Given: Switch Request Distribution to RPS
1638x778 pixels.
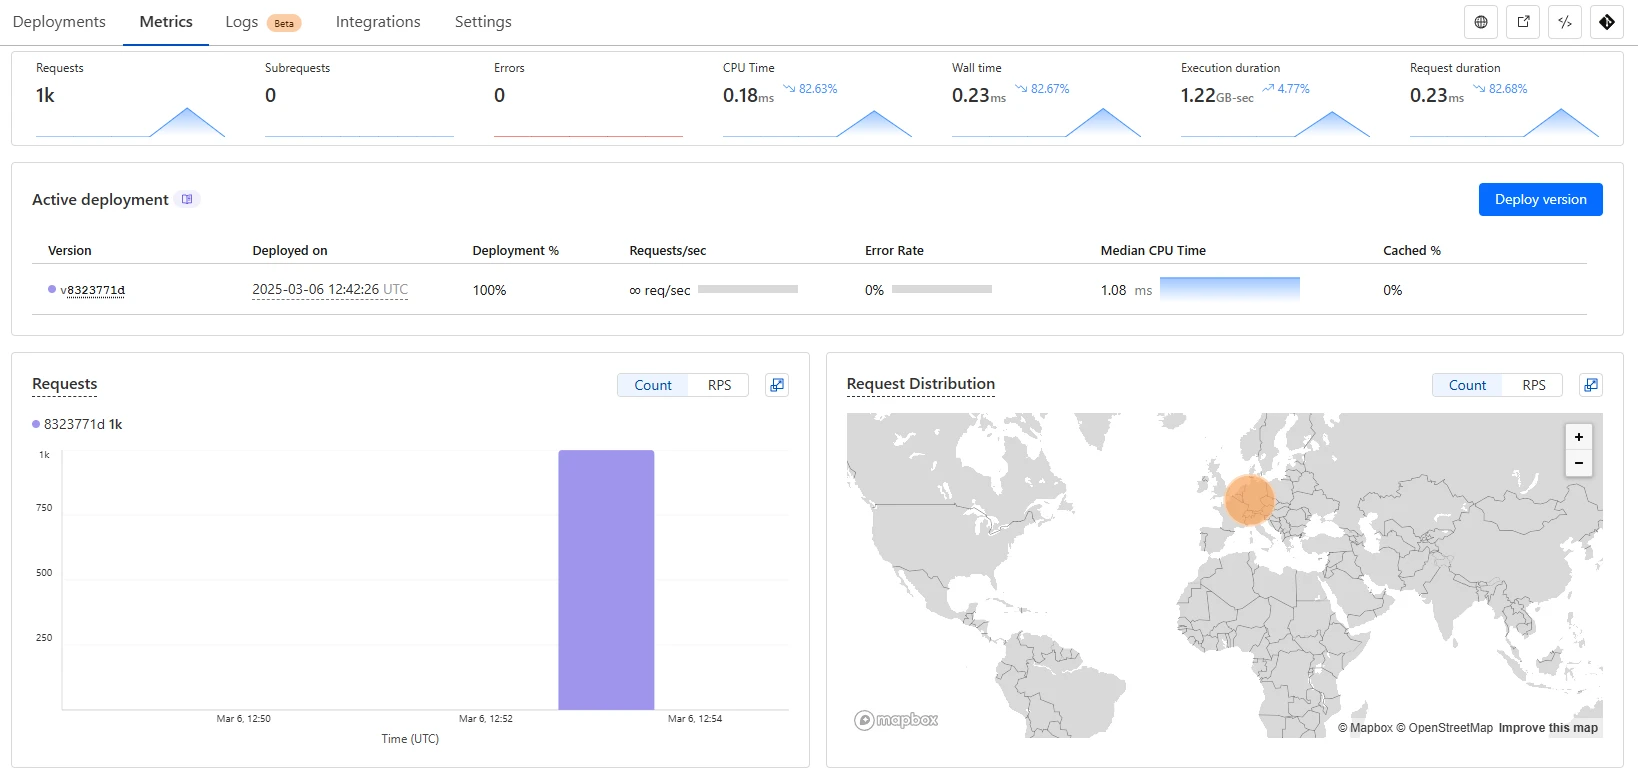Looking at the screenshot, I should tap(1534, 385).
